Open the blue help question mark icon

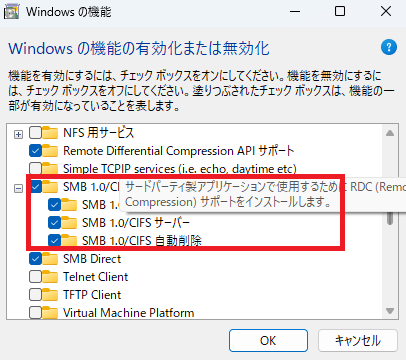click(389, 47)
